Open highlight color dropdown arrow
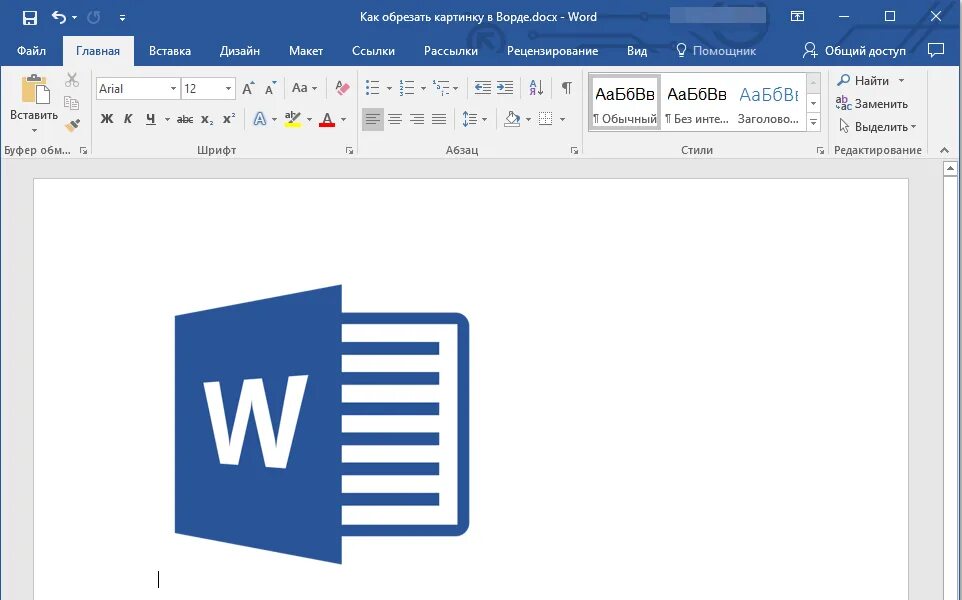Screen dimensions: 962x600 pyautogui.click(x=309, y=120)
